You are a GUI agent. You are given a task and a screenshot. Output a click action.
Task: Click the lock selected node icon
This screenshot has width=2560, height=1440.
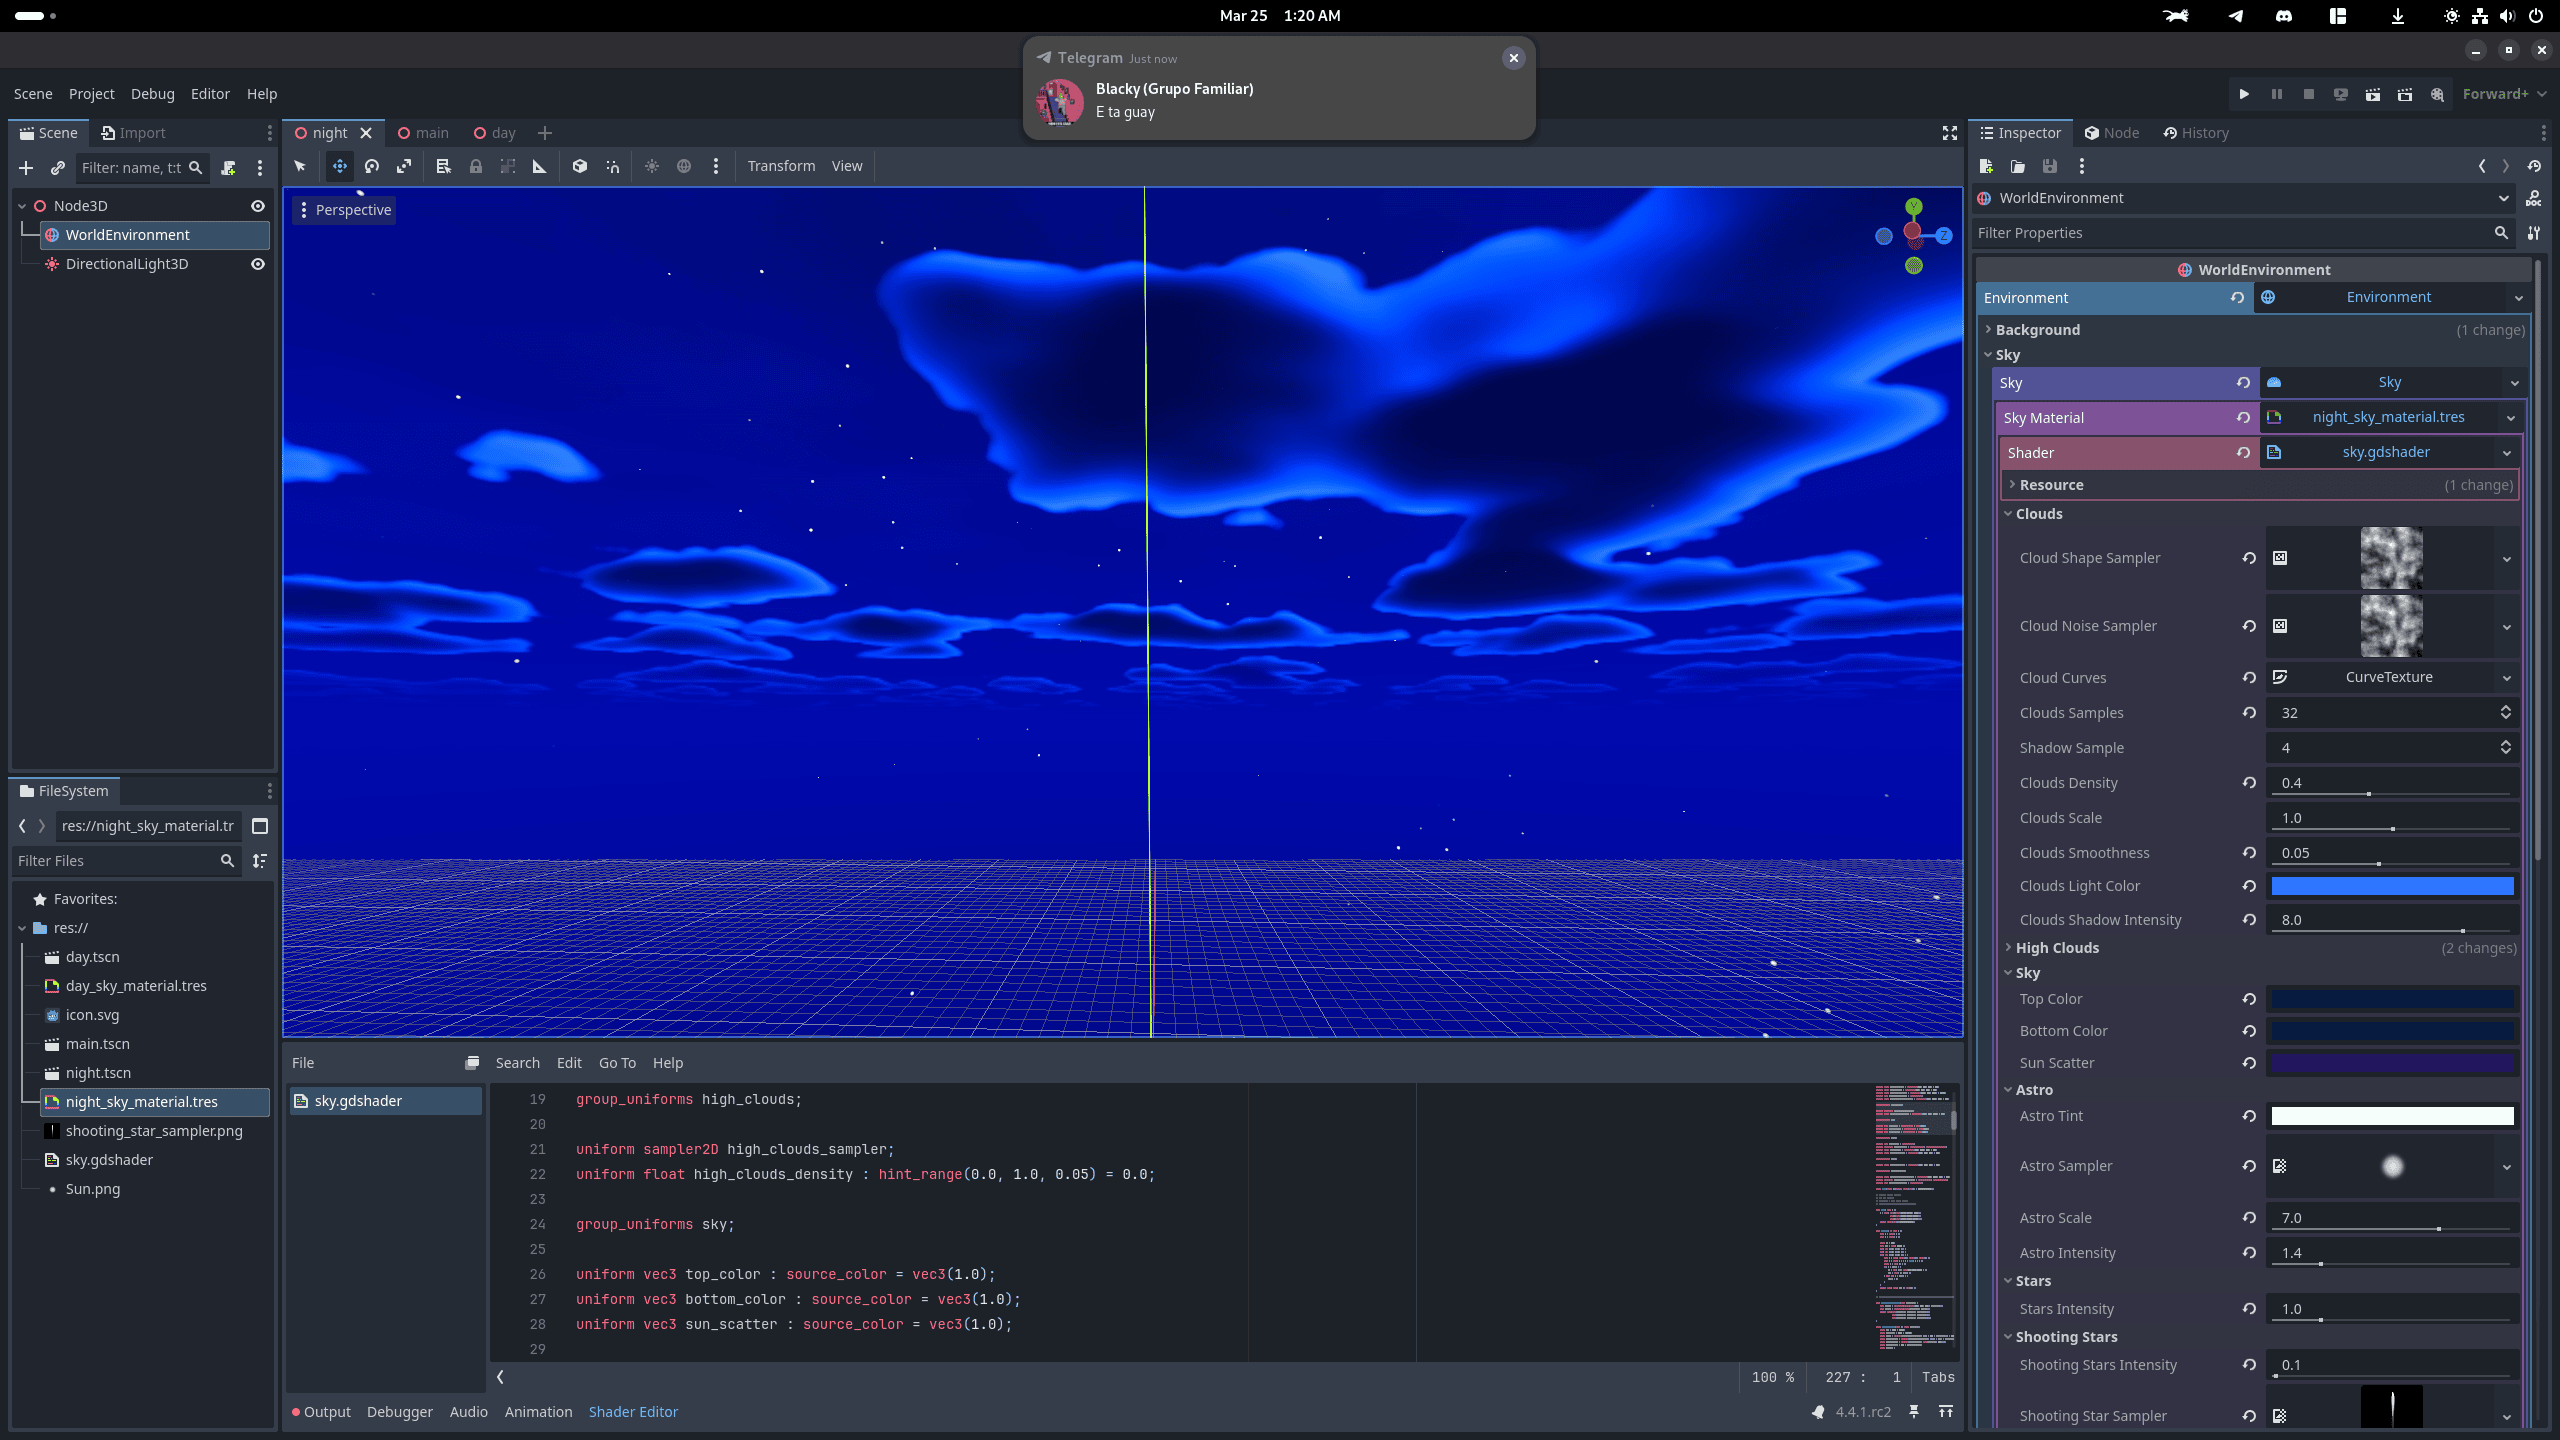tap(476, 166)
